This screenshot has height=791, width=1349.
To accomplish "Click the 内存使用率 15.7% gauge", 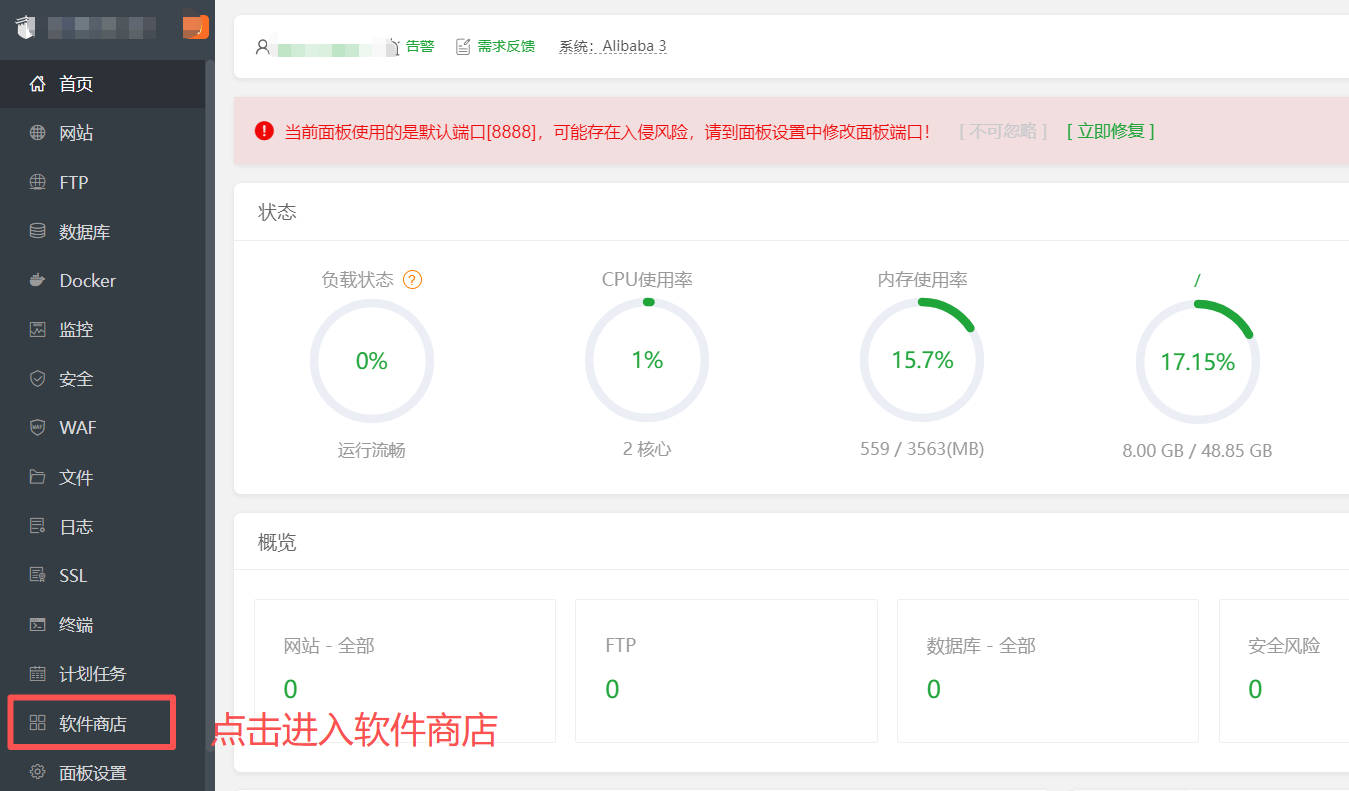I will click(922, 360).
